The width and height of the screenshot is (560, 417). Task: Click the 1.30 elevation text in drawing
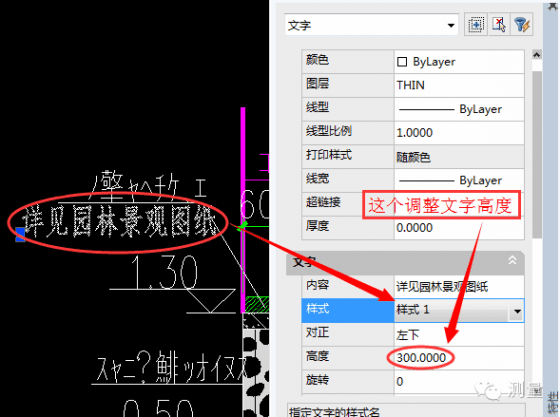[x=164, y=272]
